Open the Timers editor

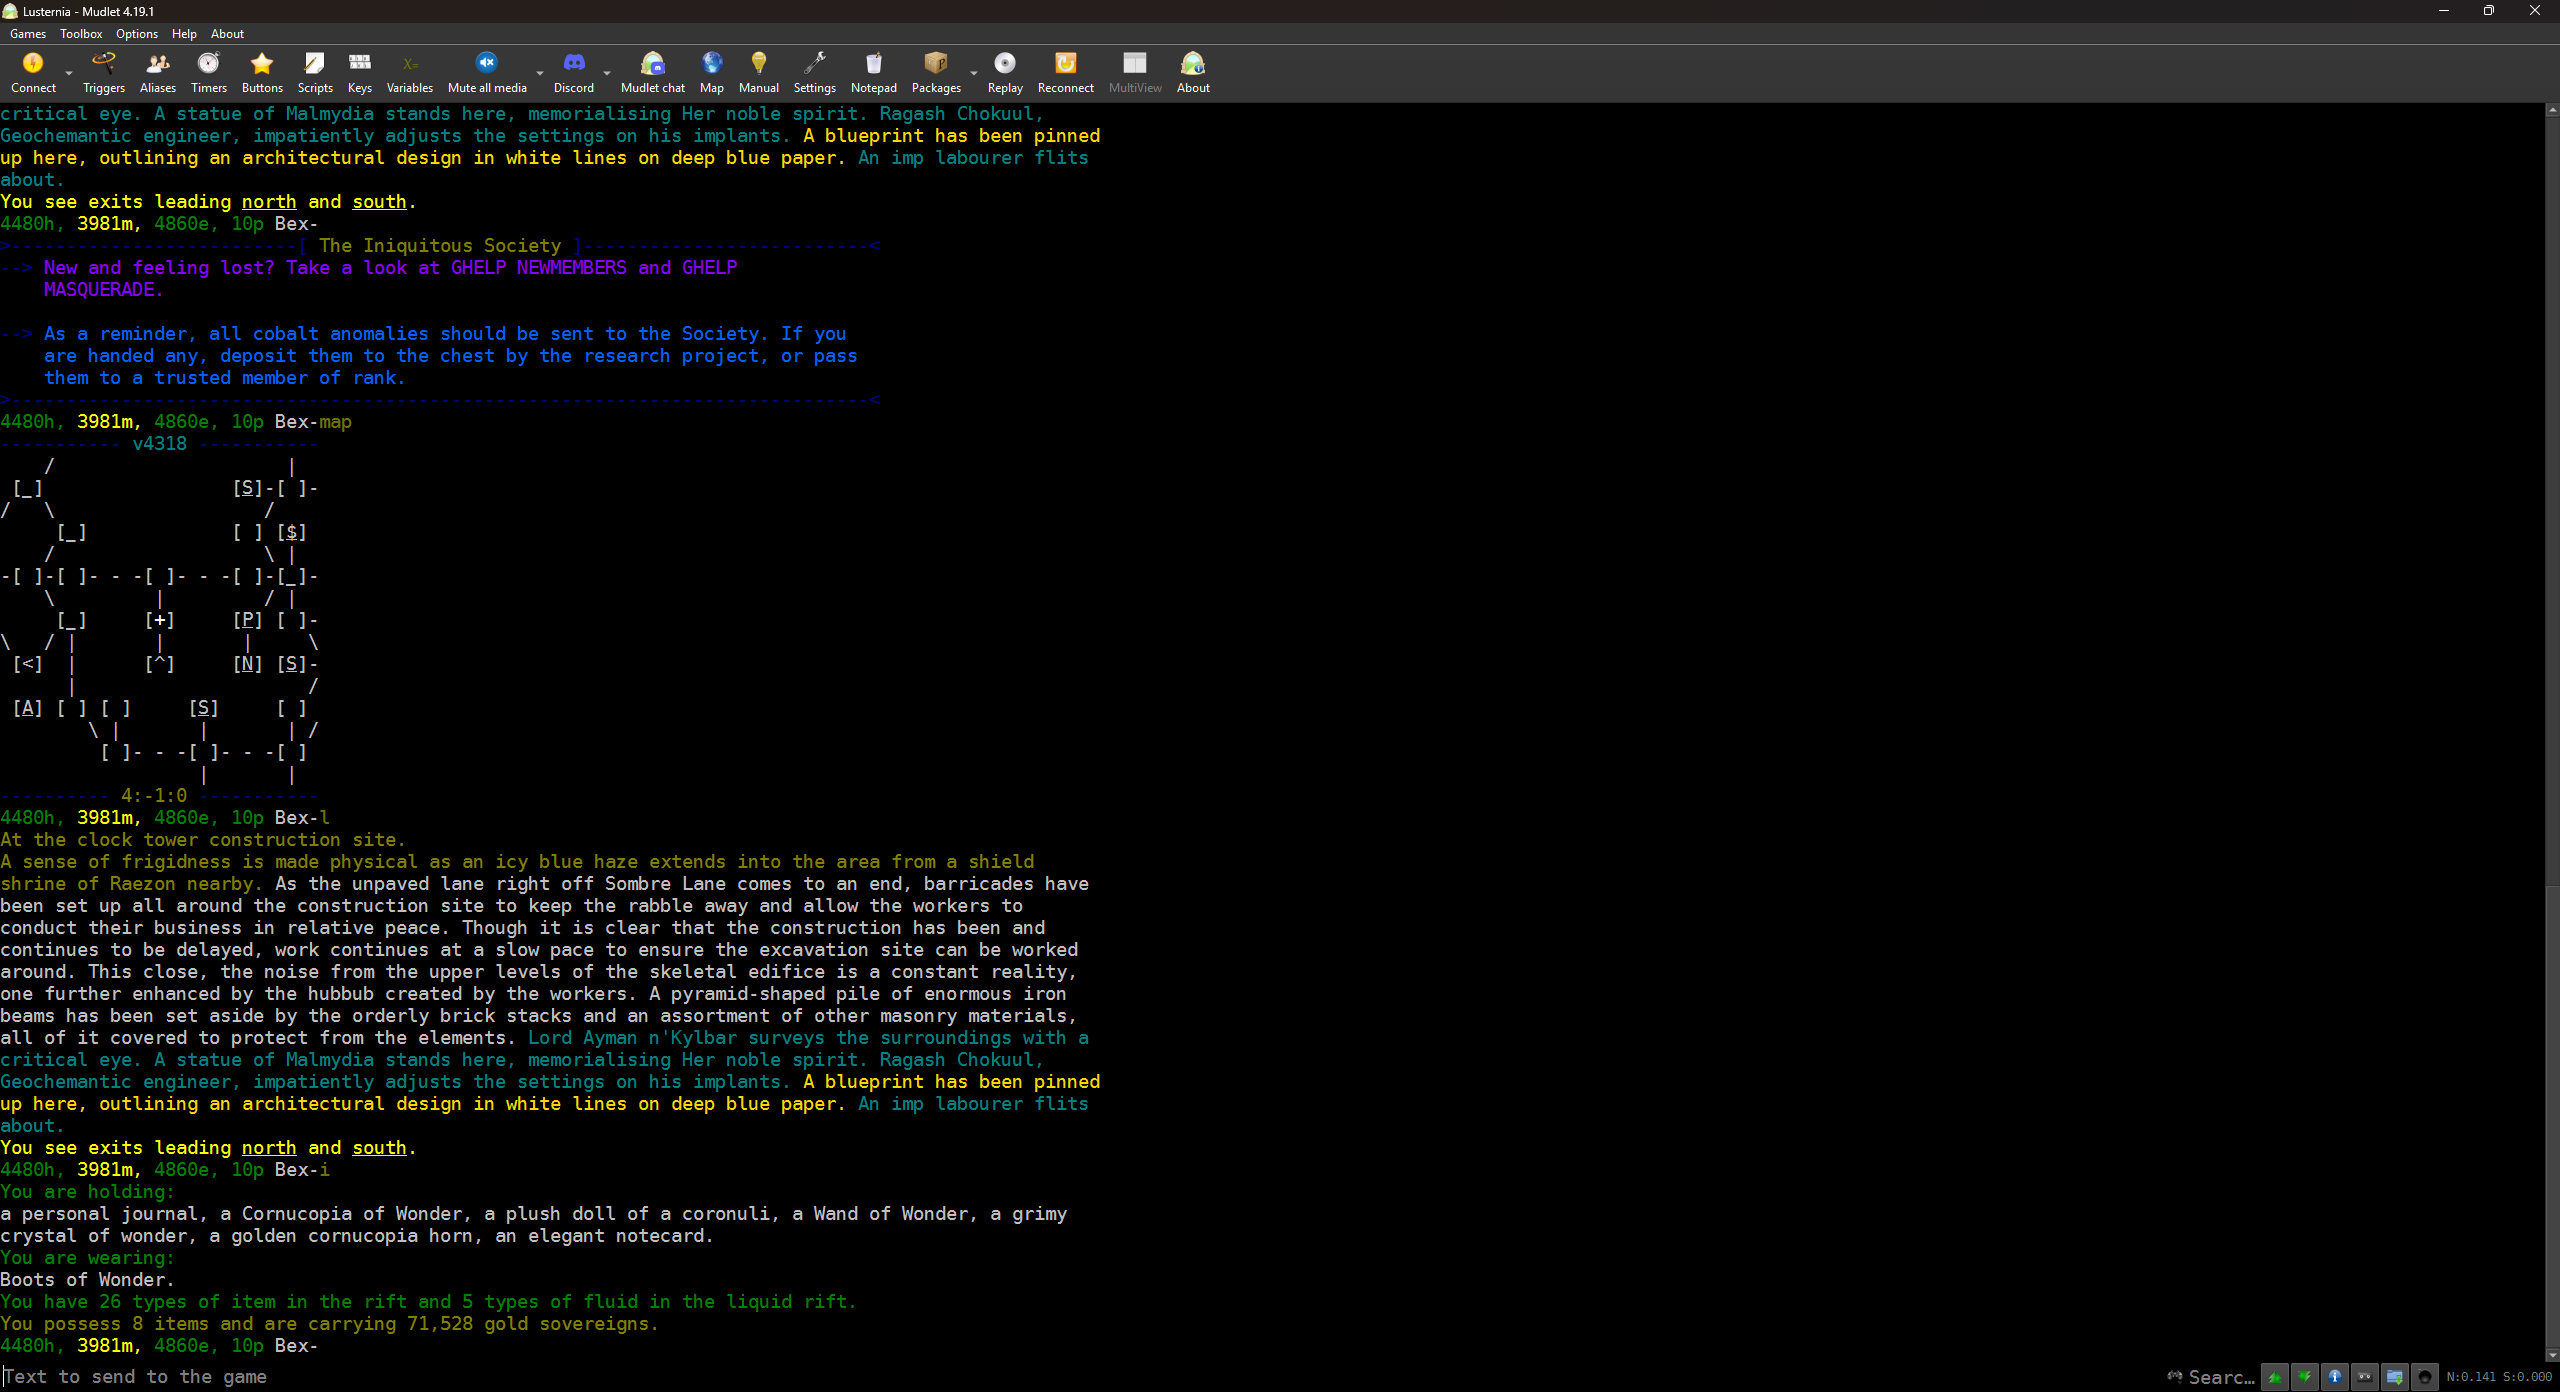point(209,72)
